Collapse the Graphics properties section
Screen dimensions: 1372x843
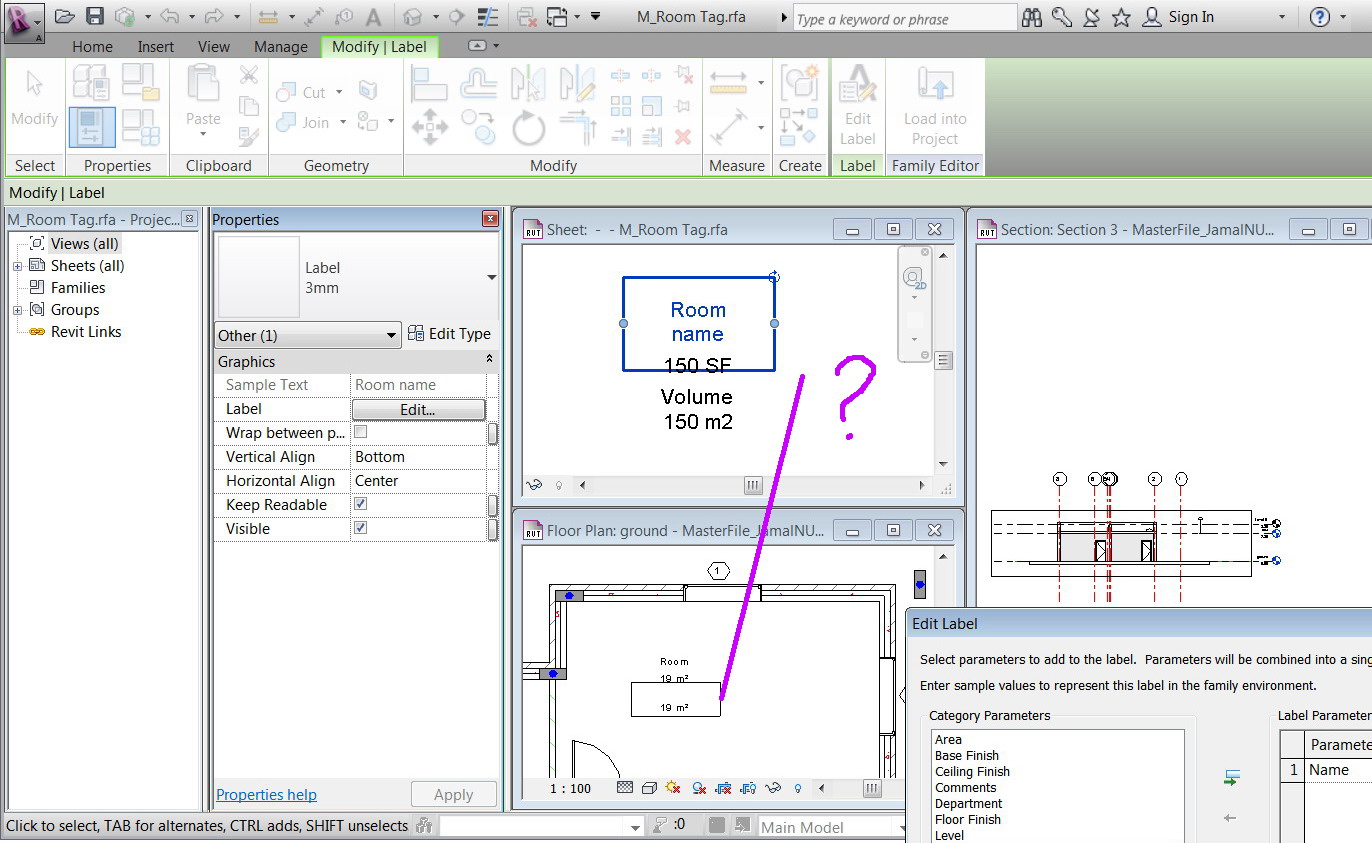[489, 360]
